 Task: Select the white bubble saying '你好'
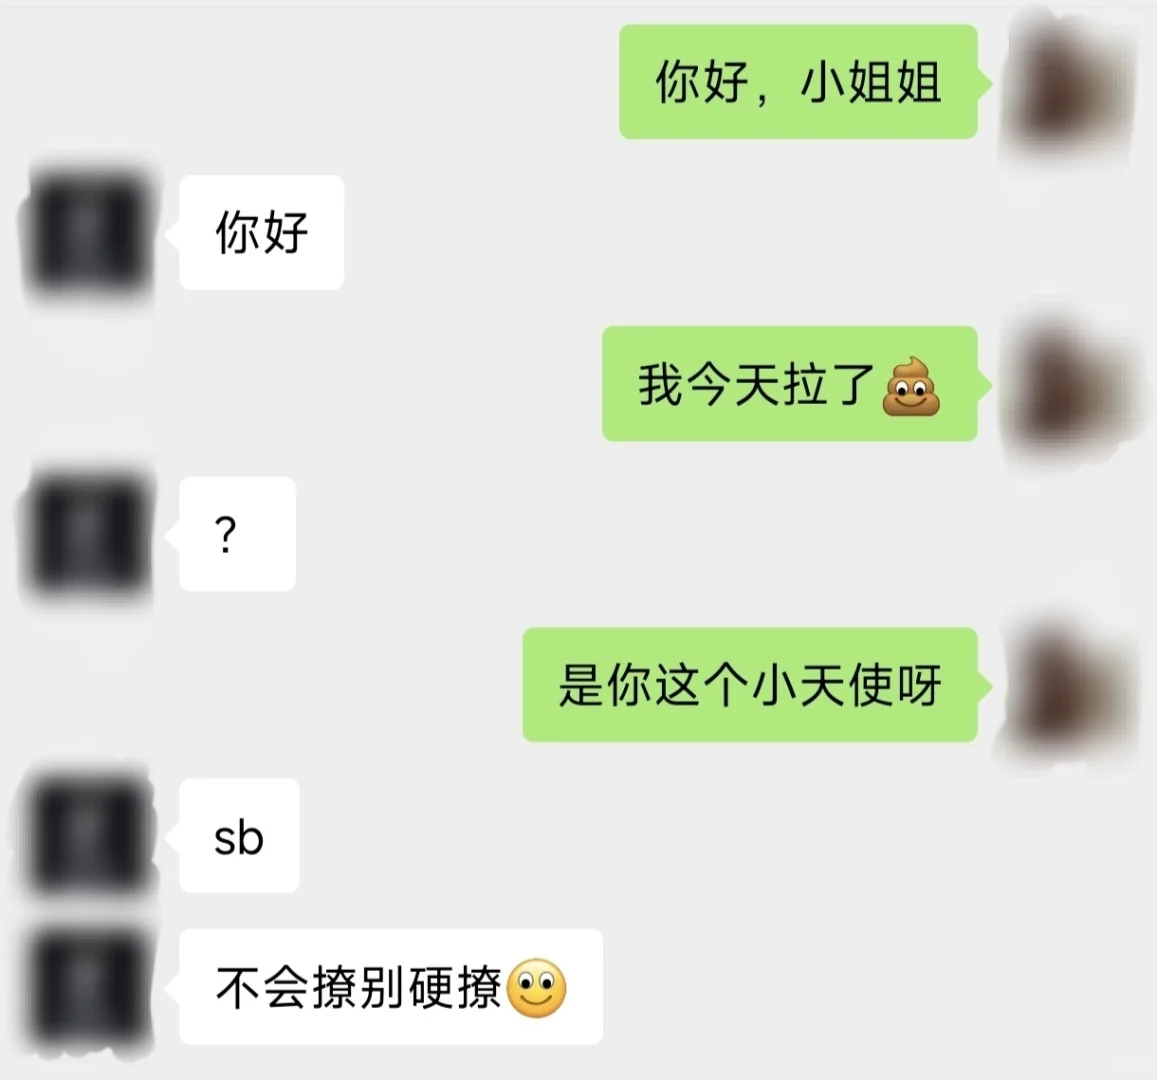(x=261, y=232)
